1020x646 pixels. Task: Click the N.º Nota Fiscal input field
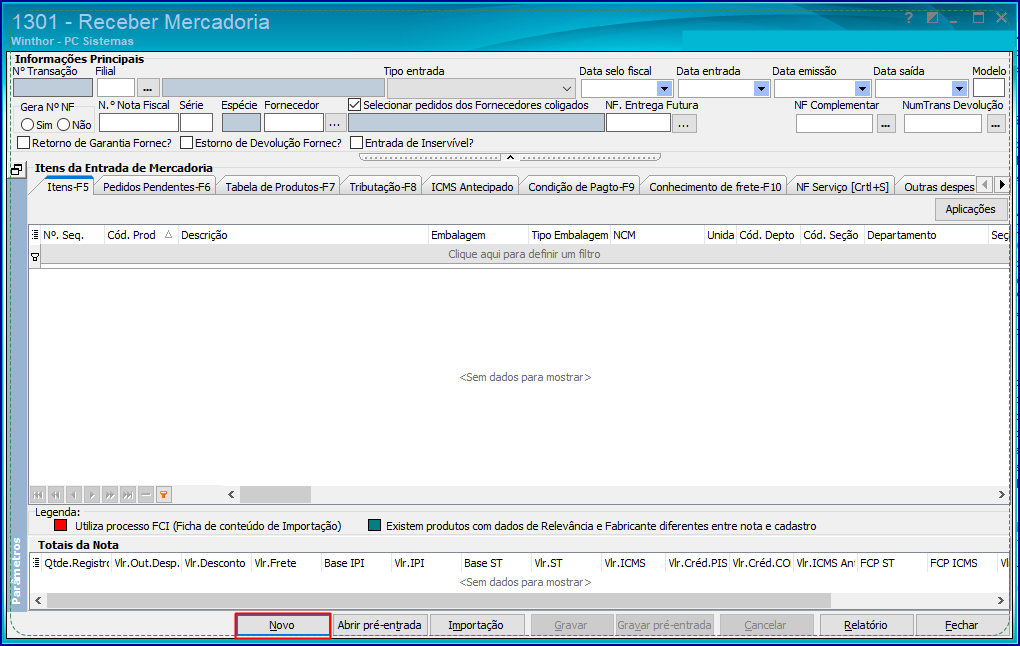pyautogui.click(x=139, y=123)
